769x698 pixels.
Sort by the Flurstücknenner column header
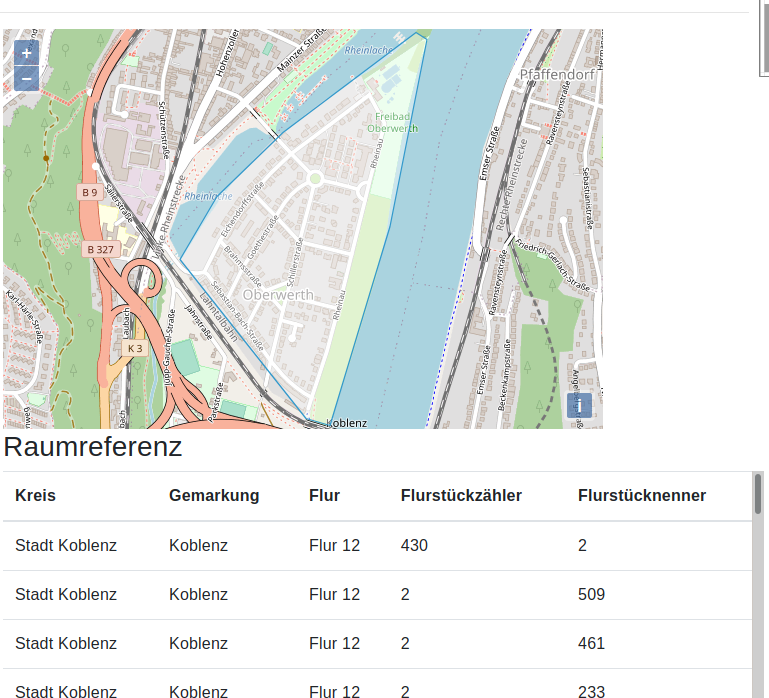pos(642,495)
